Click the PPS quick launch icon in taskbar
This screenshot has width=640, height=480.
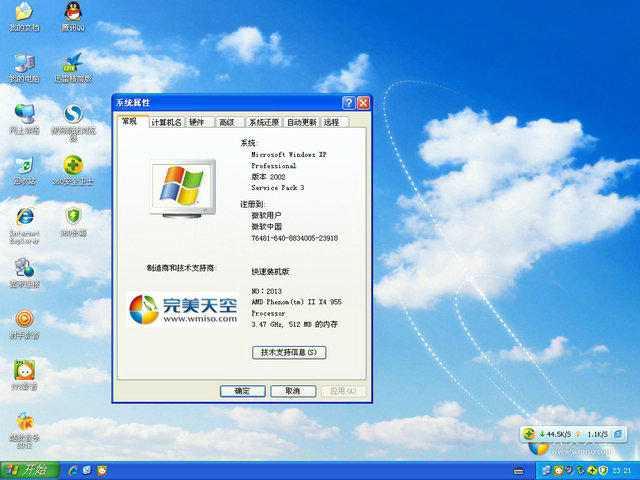[x=102, y=471]
